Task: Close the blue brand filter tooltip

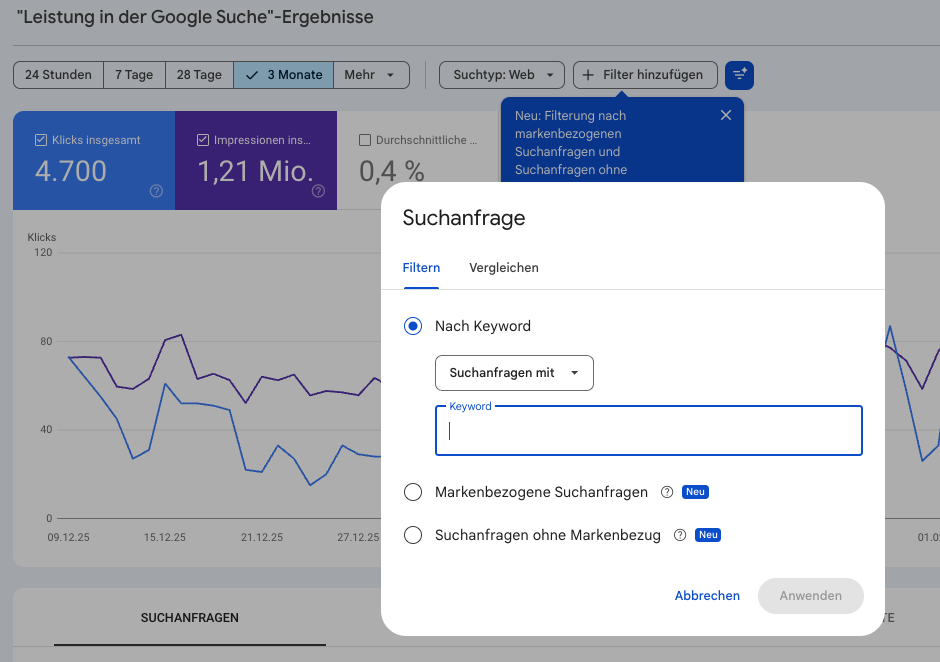Action: pos(726,115)
